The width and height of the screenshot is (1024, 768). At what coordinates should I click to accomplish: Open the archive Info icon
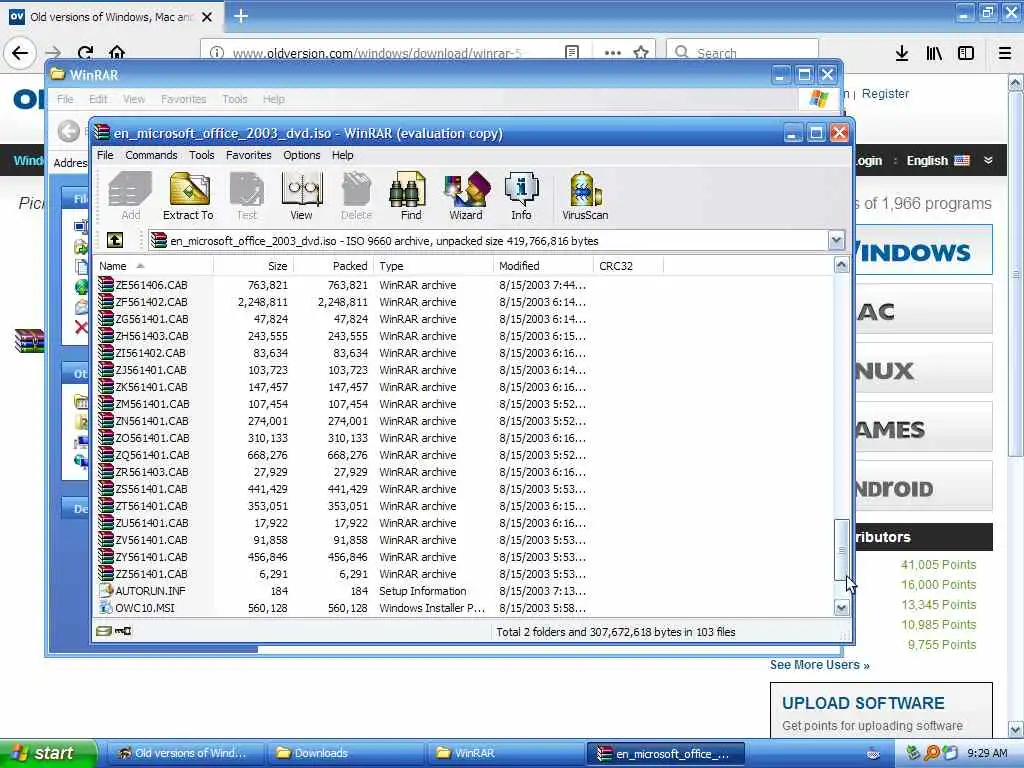pos(521,195)
